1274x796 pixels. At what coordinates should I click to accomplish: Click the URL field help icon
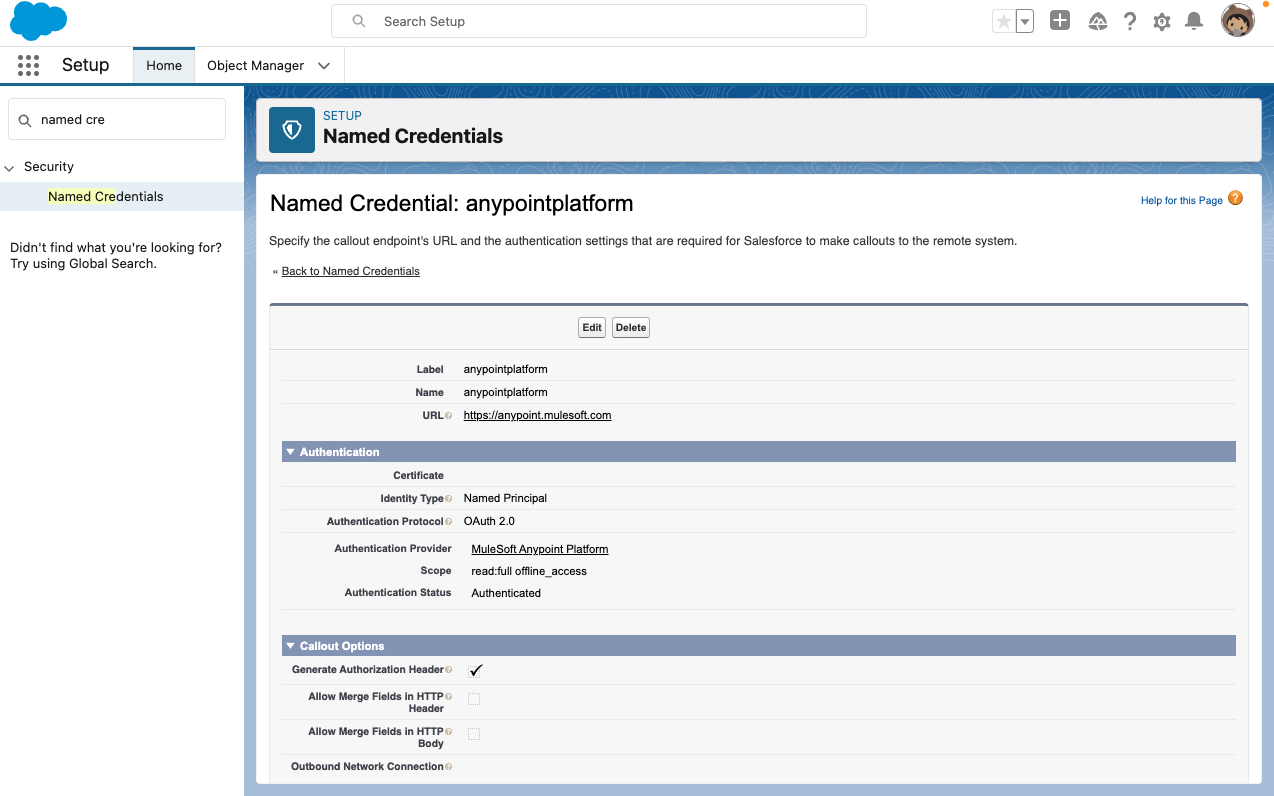tap(448, 416)
